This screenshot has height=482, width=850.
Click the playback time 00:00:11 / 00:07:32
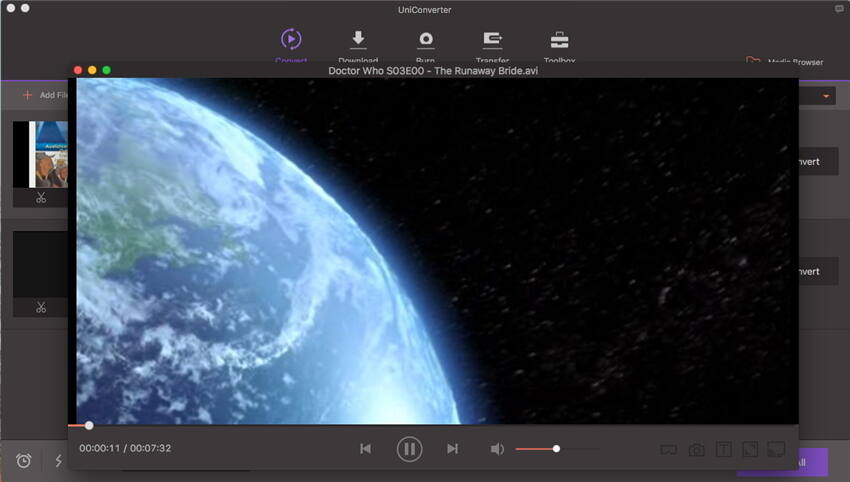125,448
